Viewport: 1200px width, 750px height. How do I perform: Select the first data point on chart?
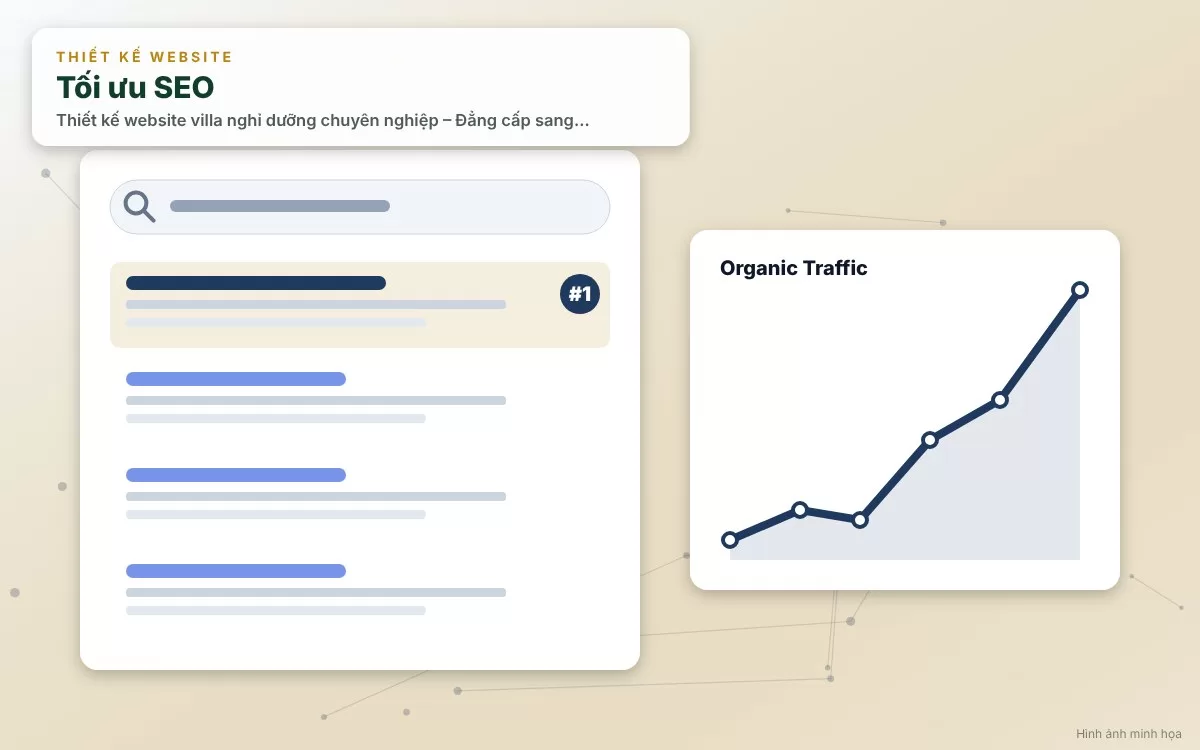tap(730, 540)
